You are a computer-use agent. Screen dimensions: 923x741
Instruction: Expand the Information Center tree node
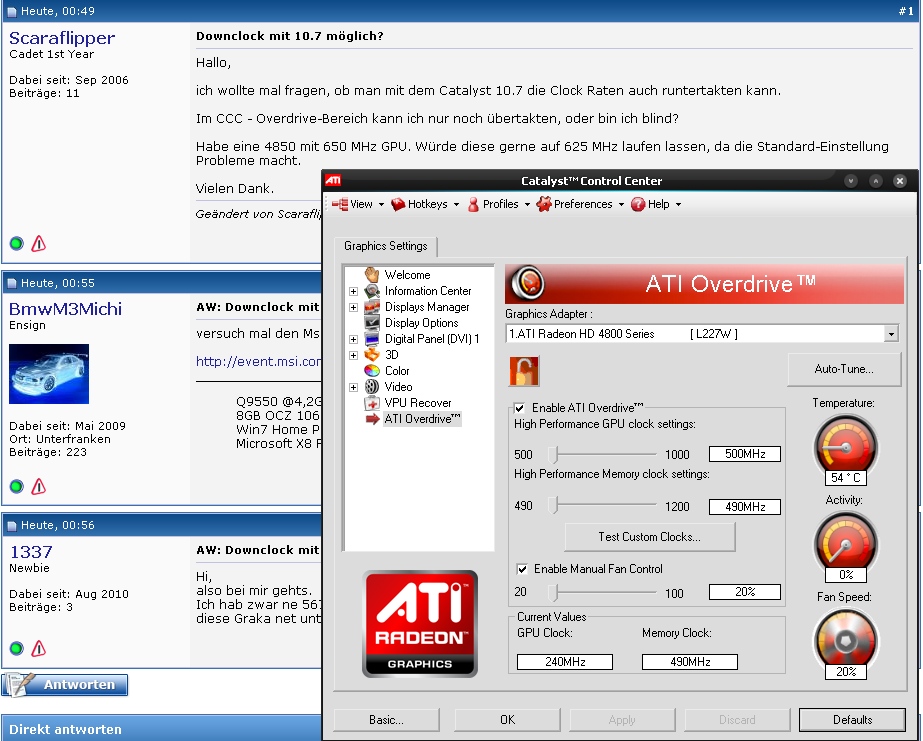coord(353,291)
